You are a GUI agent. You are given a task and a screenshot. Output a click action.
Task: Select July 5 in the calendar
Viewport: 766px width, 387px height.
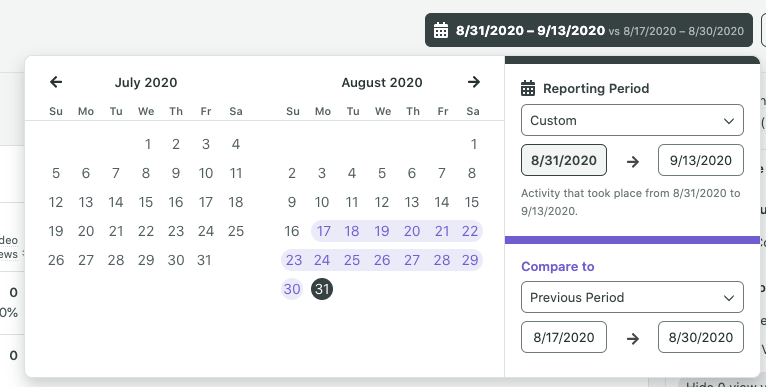(x=56, y=173)
